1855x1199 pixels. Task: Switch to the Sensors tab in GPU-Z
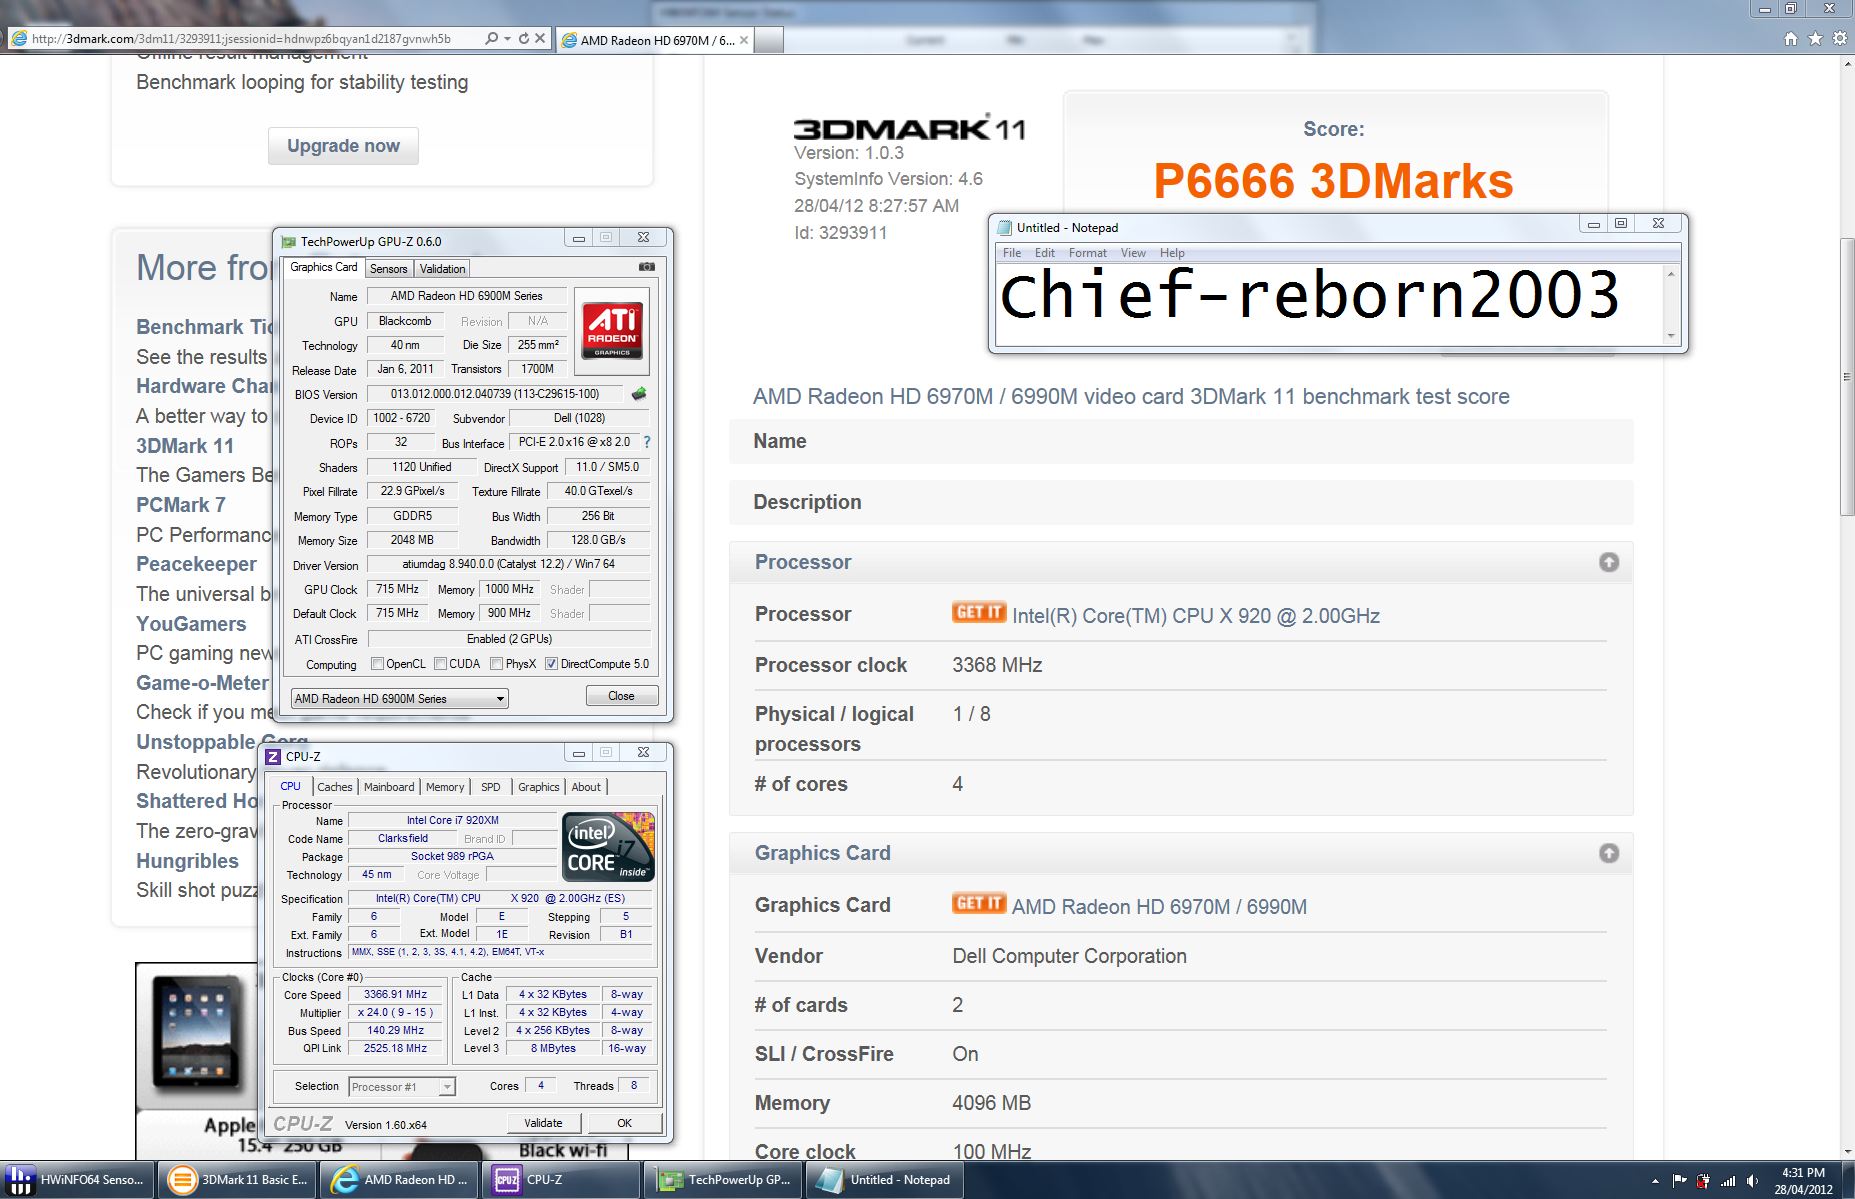(388, 268)
